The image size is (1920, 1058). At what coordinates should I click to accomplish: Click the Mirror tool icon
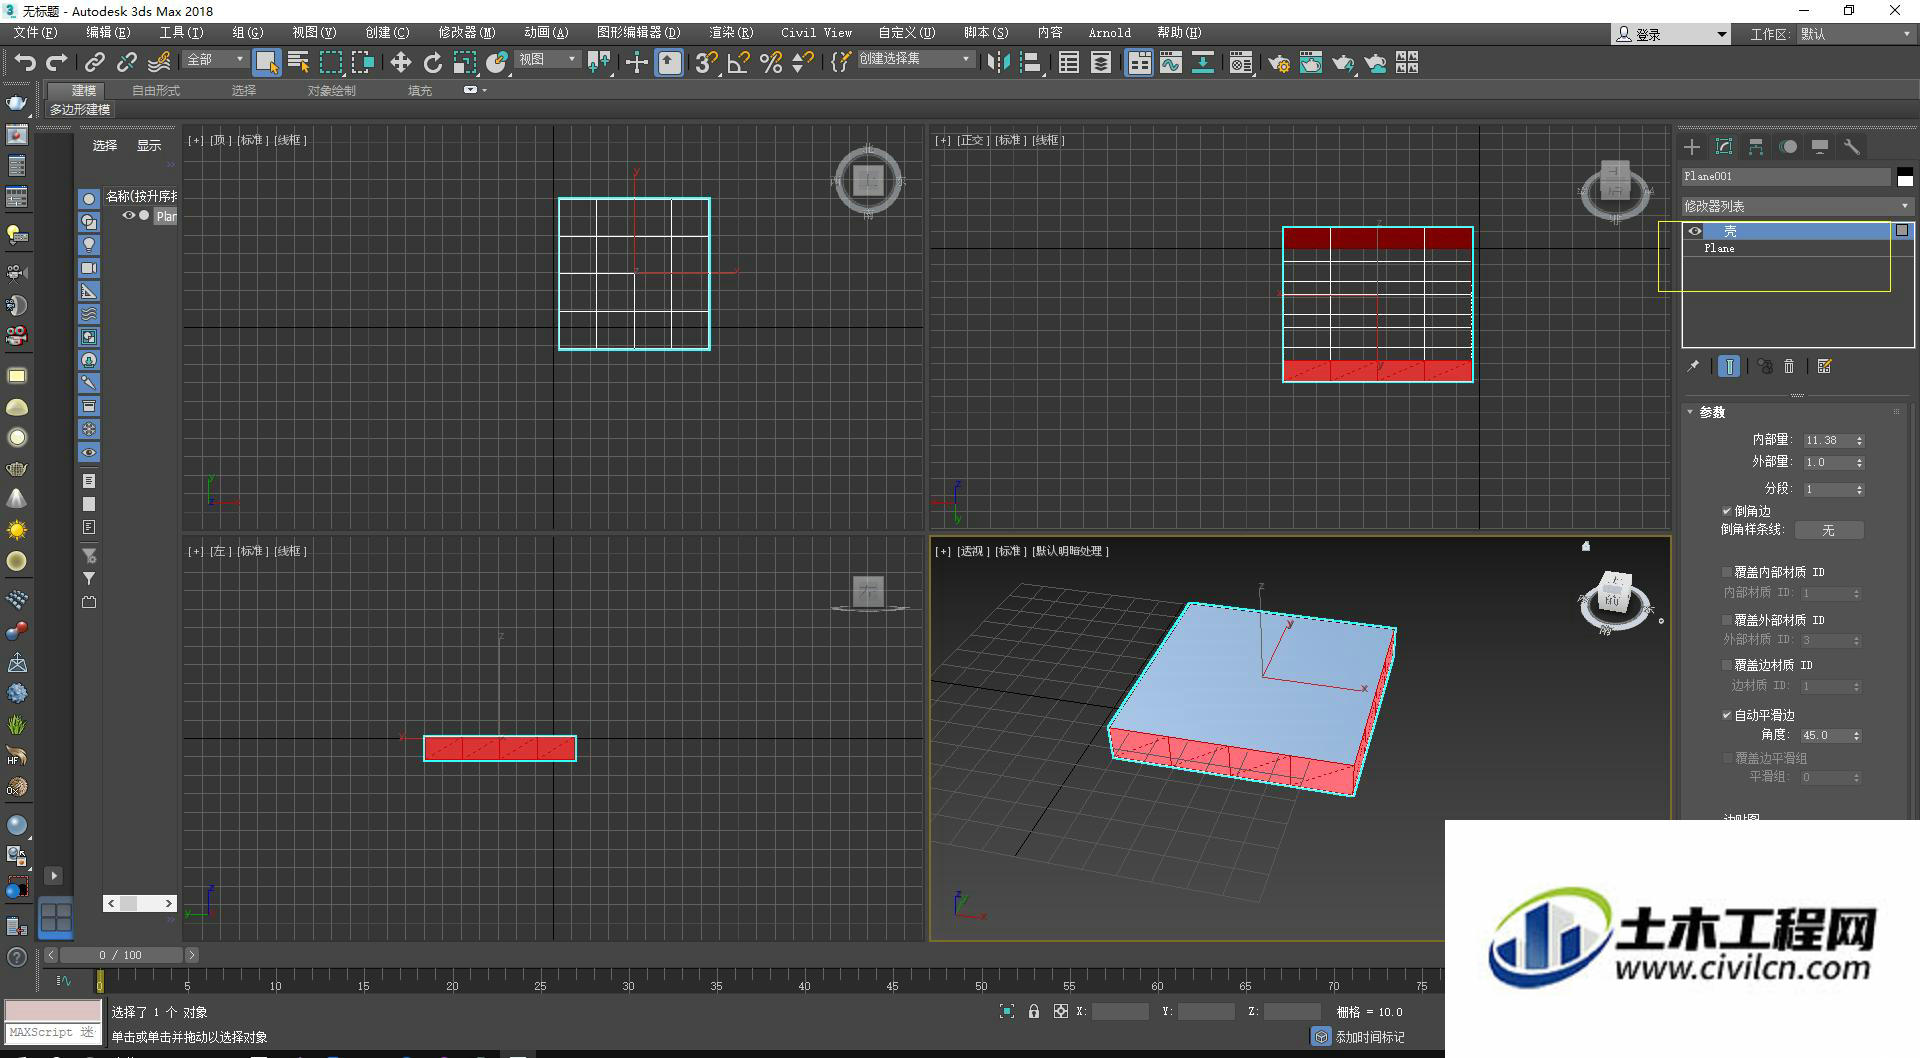[x=998, y=63]
